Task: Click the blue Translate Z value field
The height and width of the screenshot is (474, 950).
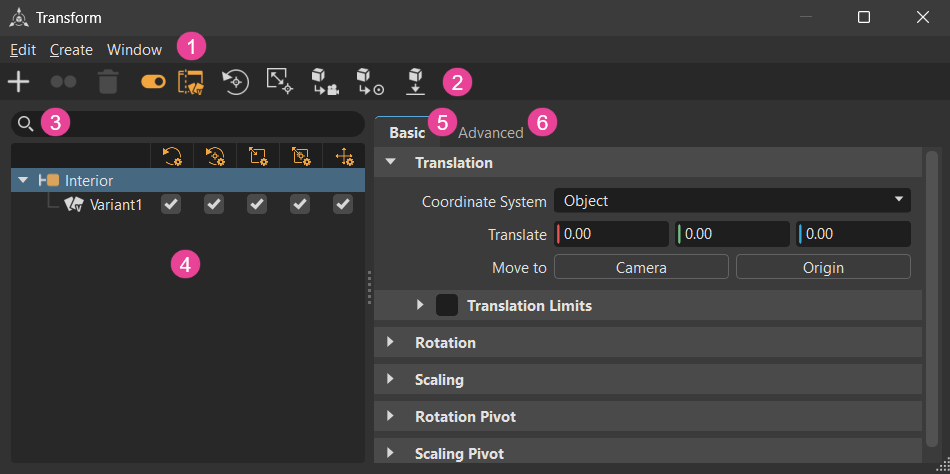Action: 854,234
